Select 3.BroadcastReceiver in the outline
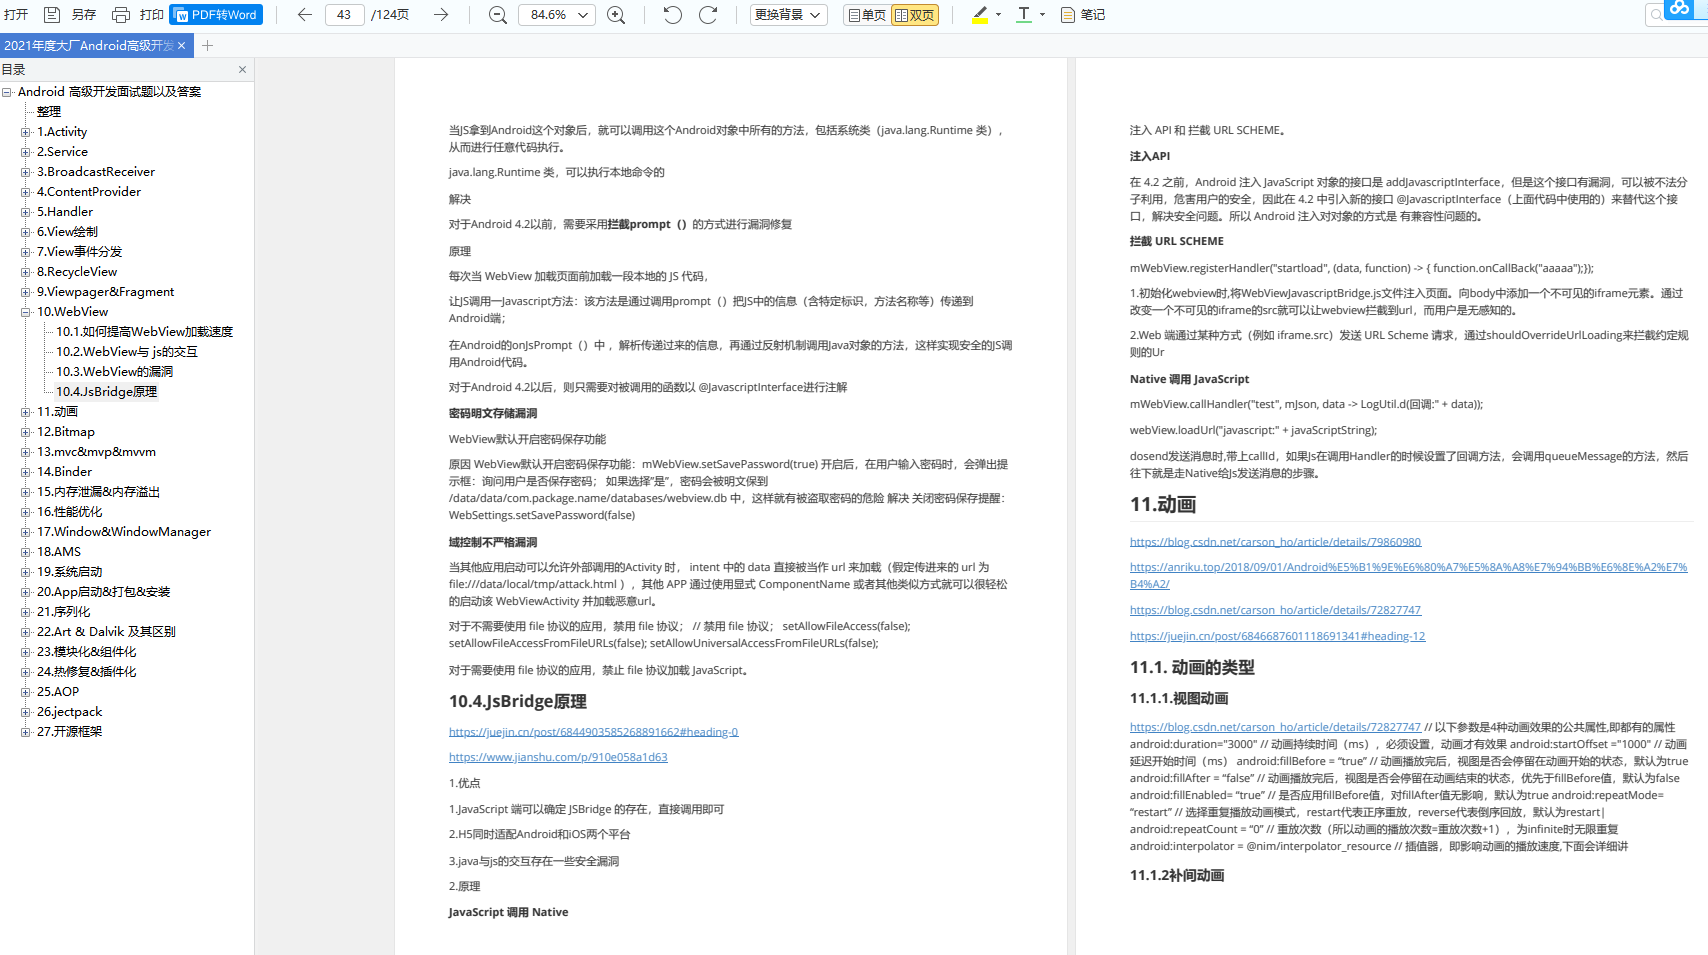The height and width of the screenshot is (955, 1708). pos(96,172)
